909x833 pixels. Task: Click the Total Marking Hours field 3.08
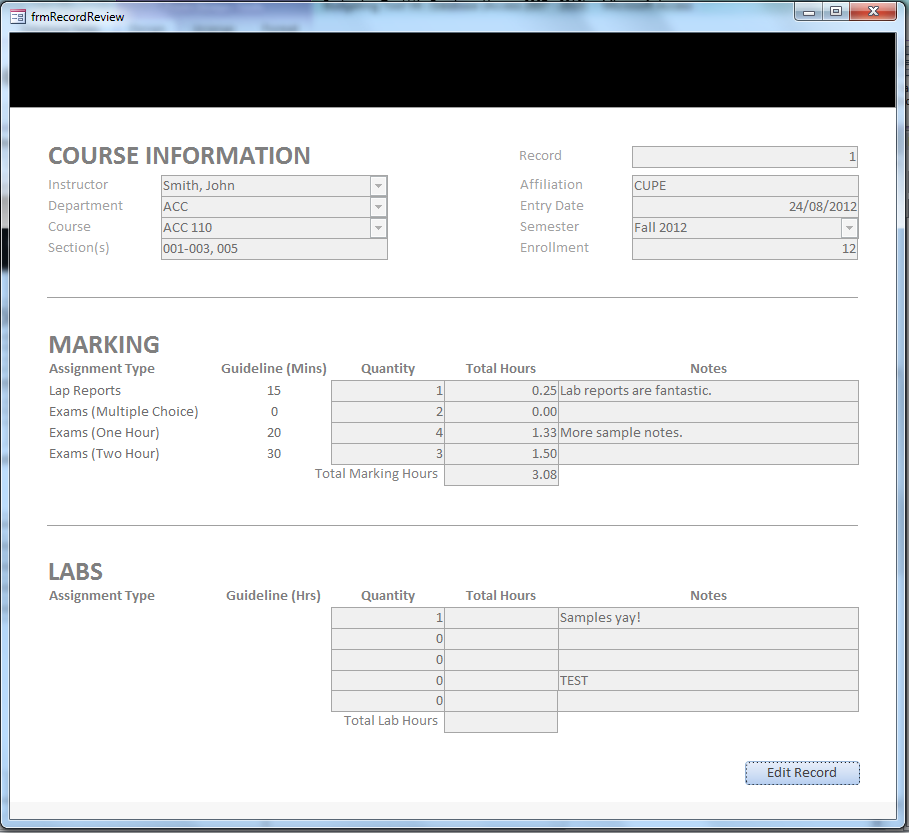(x=501, y=475)
